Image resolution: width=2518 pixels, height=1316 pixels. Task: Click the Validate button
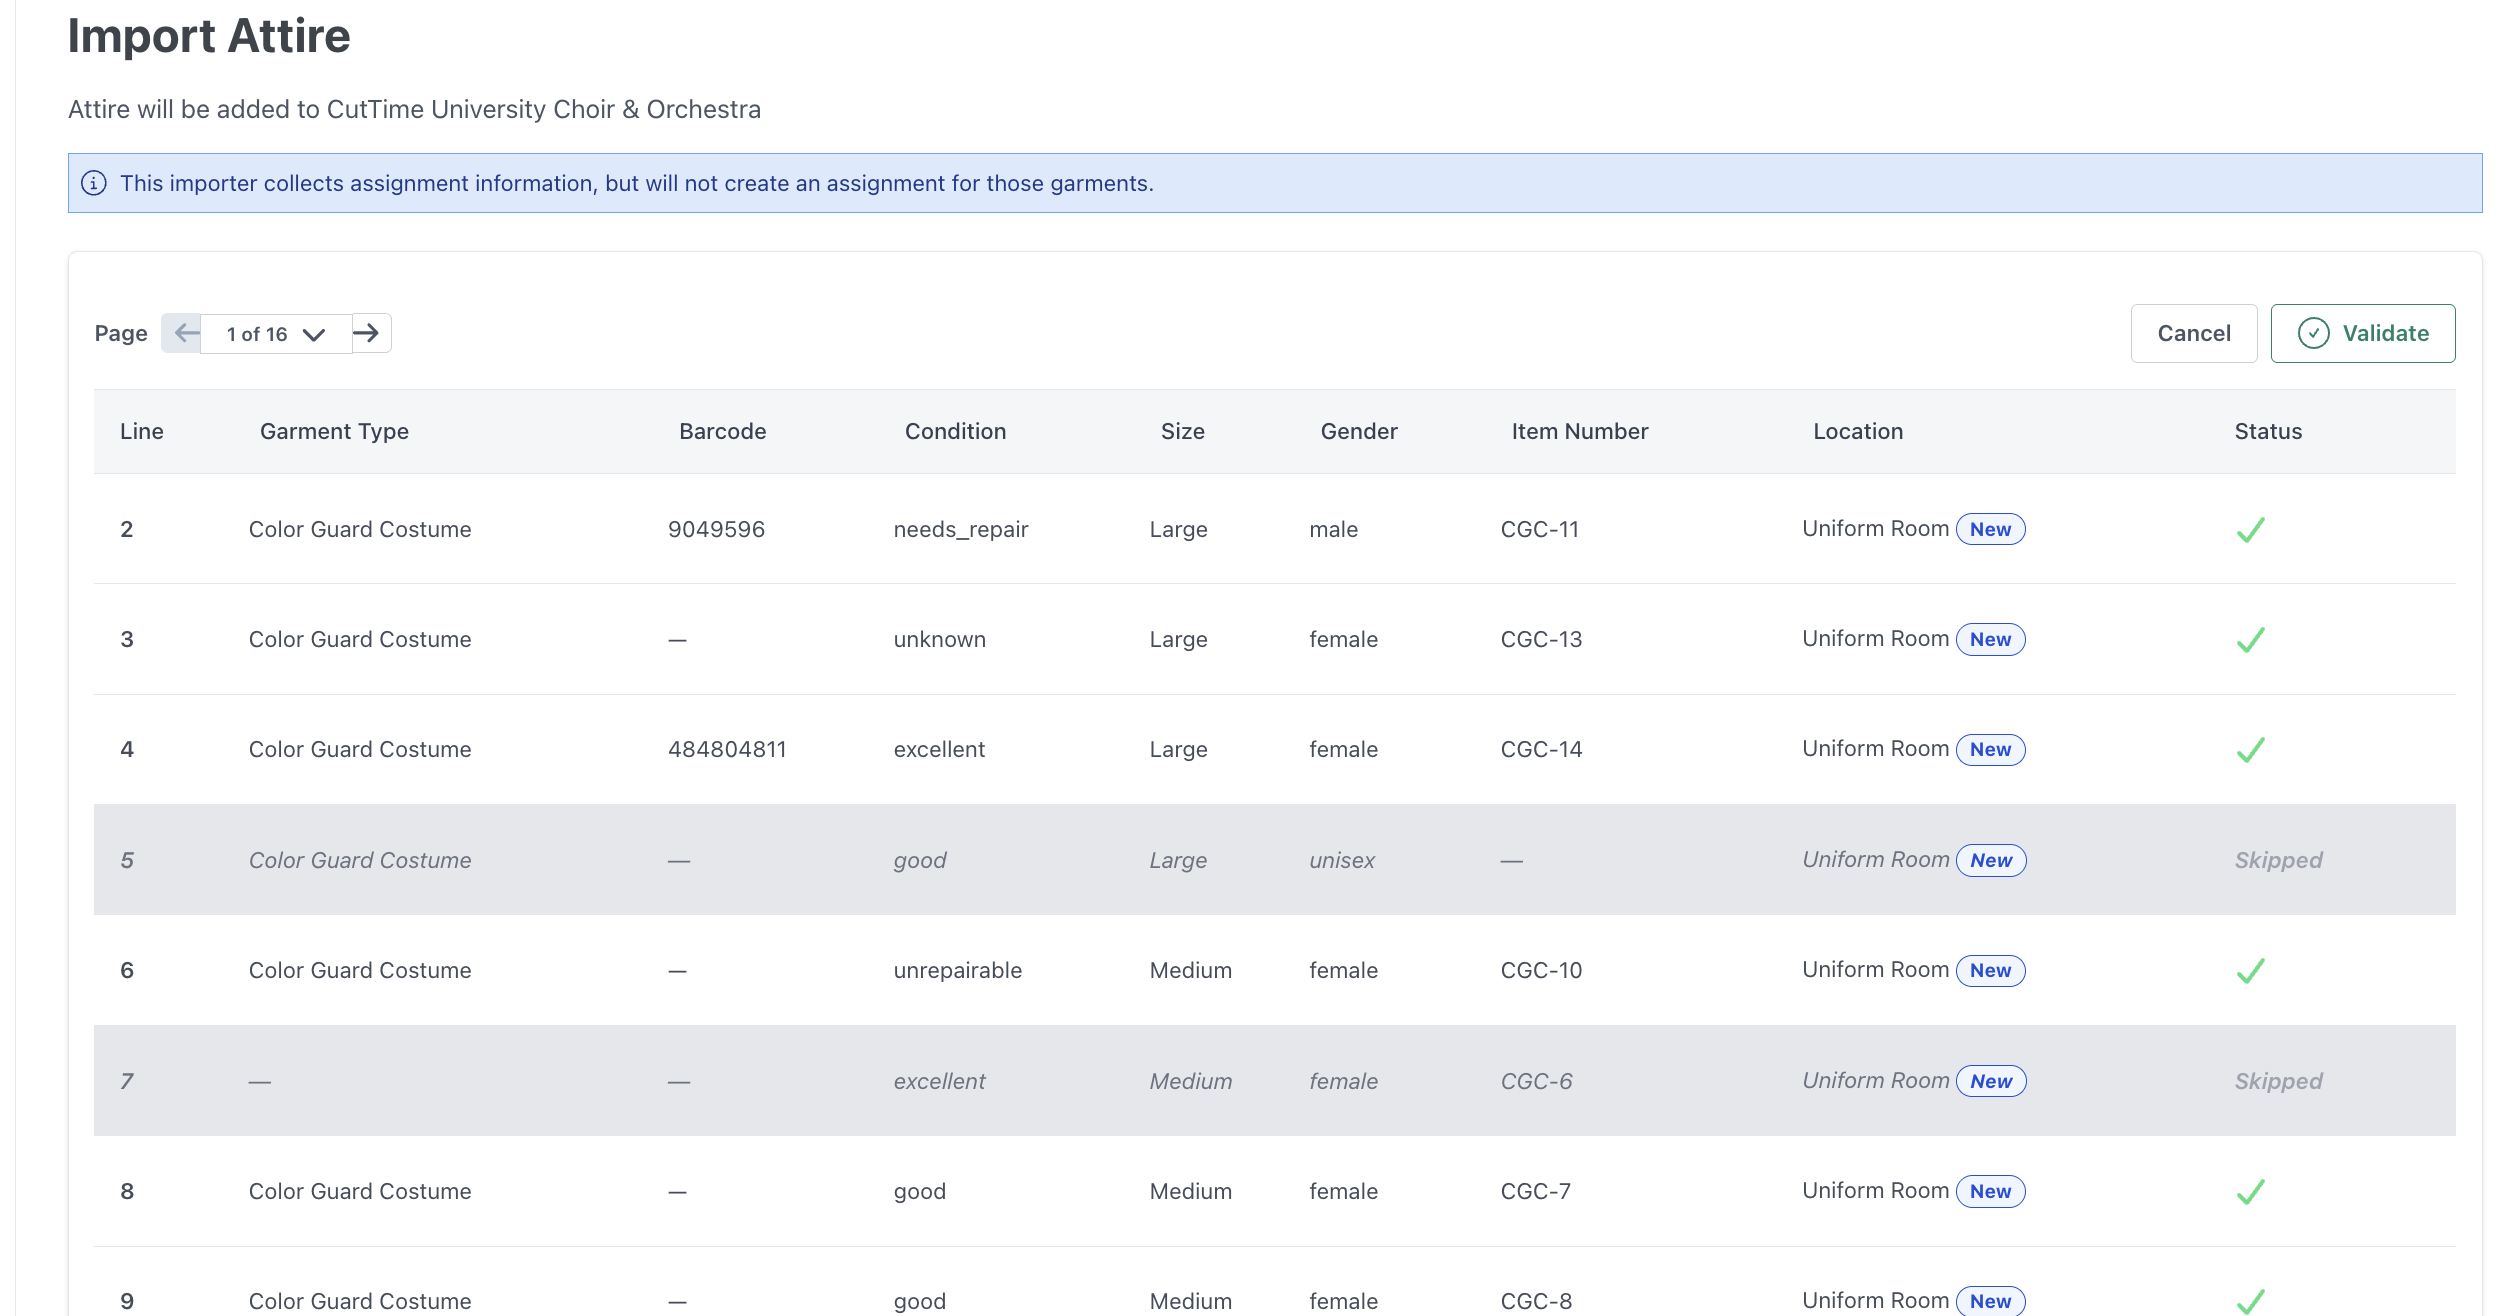(x=2362, y=333)
